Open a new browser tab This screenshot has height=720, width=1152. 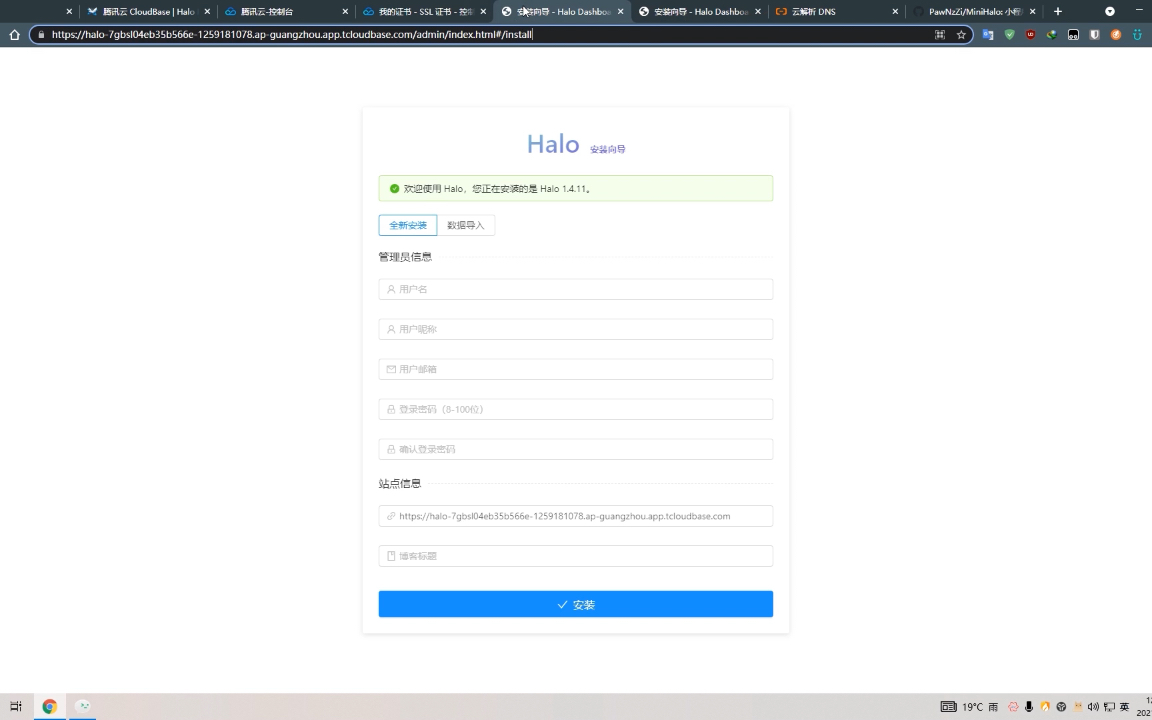(x=1057, y=12)
